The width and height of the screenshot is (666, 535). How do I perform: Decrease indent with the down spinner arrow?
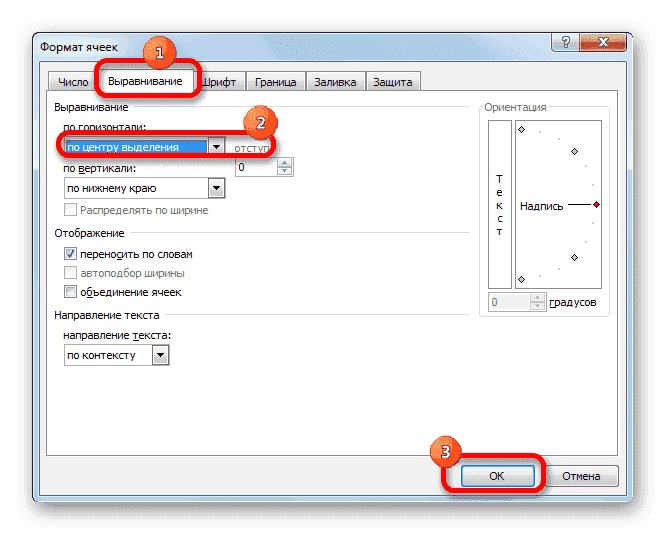(285, 172)
